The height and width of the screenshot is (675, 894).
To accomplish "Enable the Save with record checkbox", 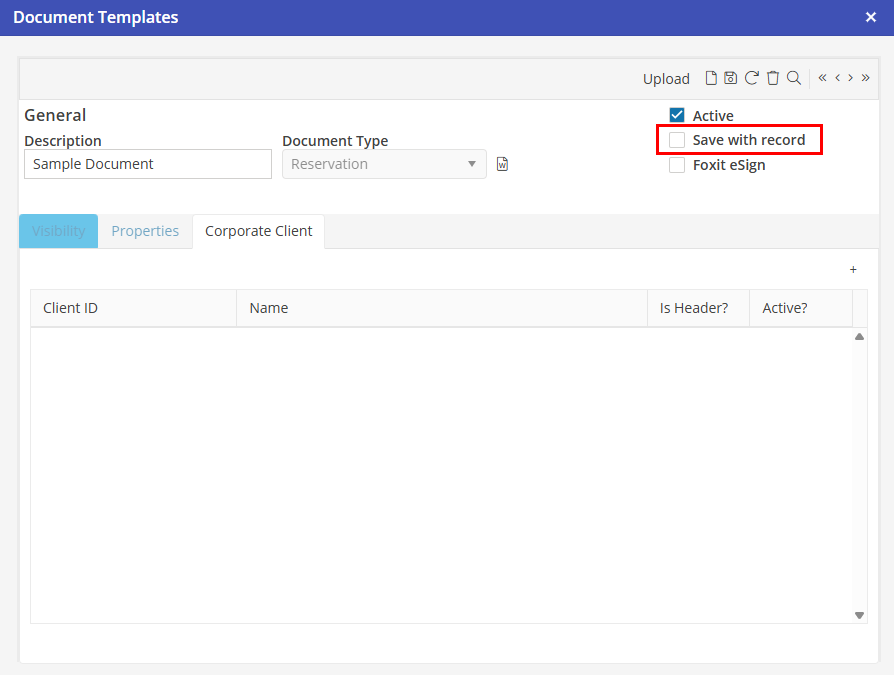I will 677,140.
